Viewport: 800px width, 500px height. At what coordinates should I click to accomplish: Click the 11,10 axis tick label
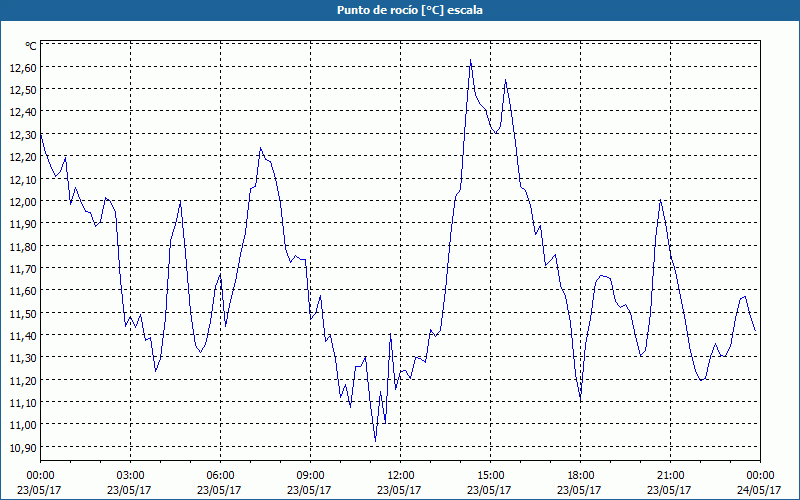(23, 403)
